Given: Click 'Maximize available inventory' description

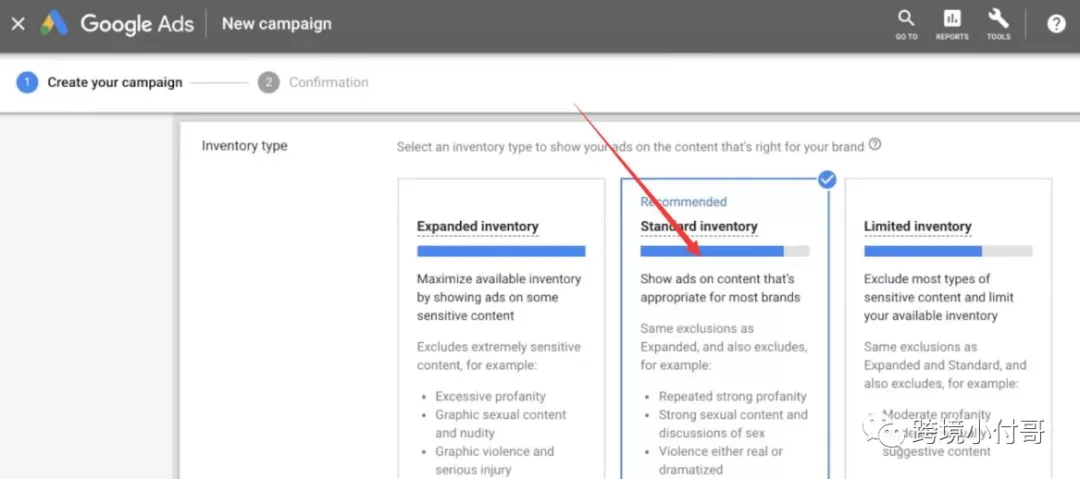Looking at the screenshot, I should pyautogui.click(x=499, y=297).
